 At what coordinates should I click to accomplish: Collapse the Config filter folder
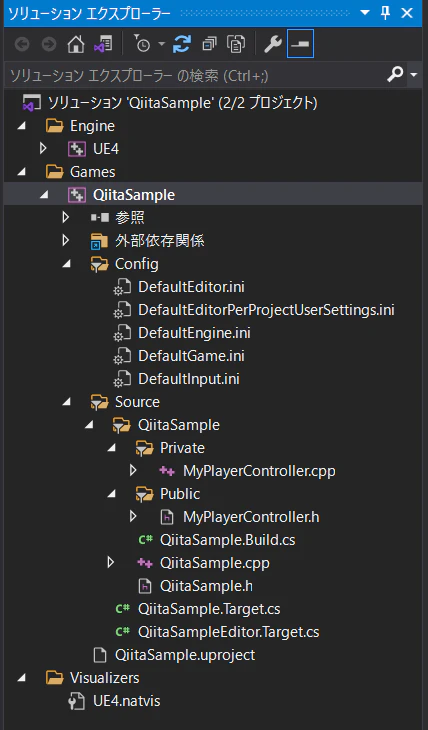tap(67, 264)
